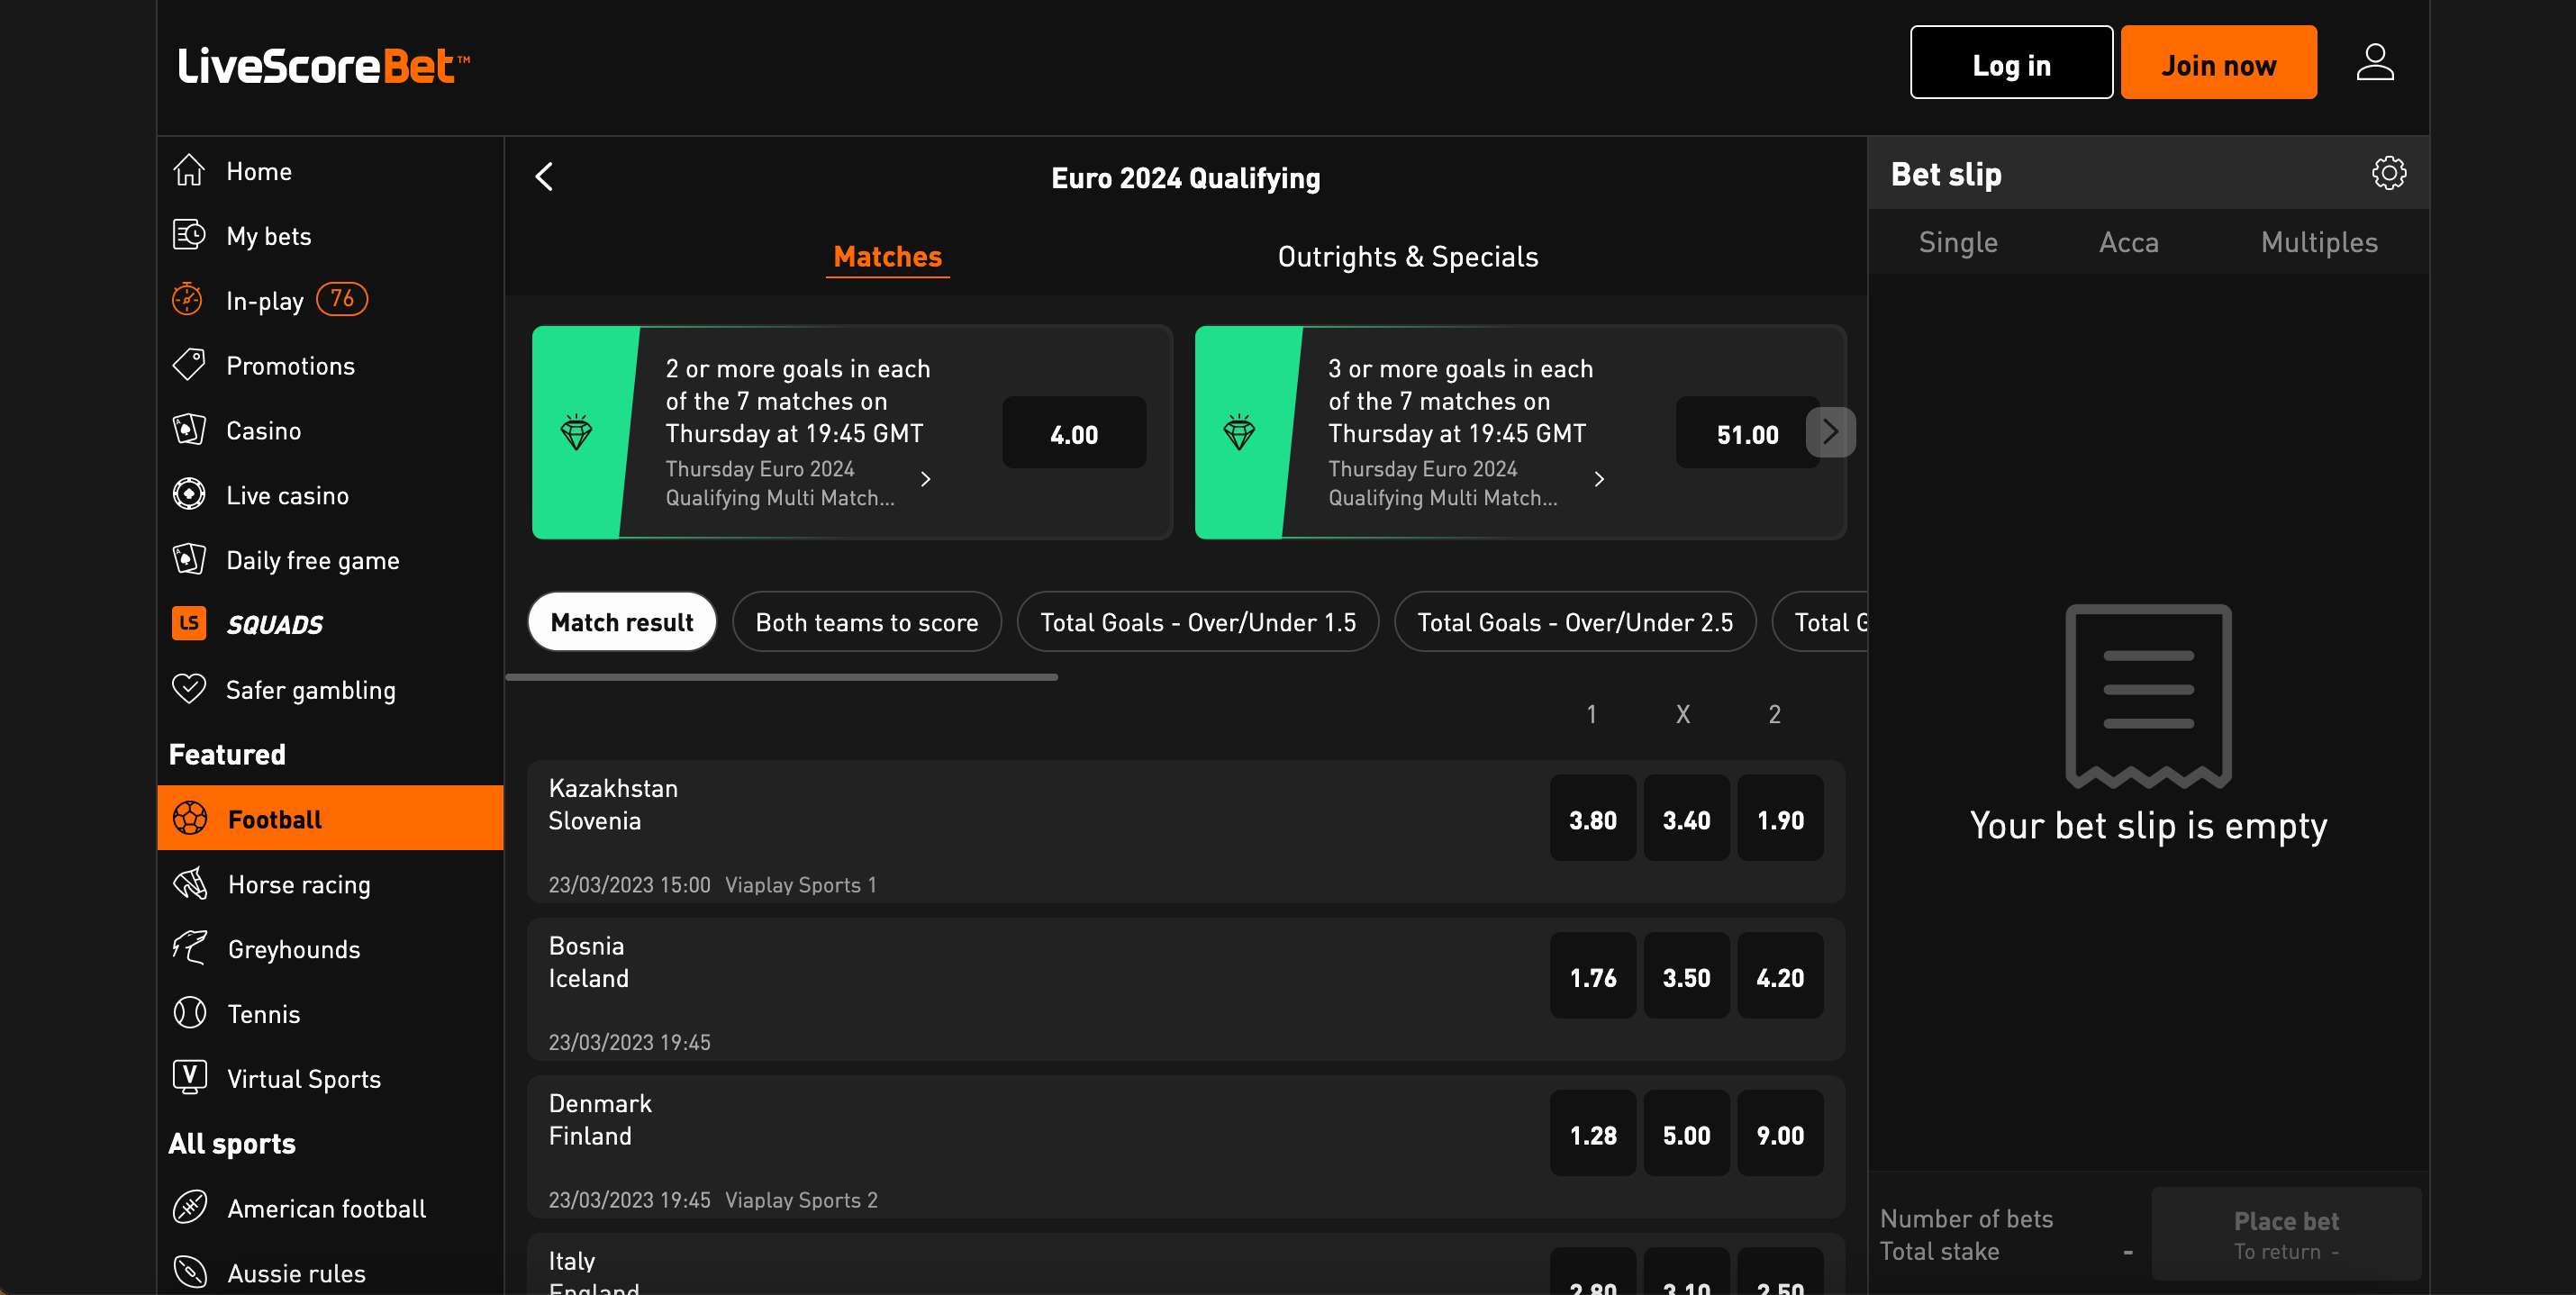Viewport: 2576px width, 1295px height.
Task: Click the empty bet slip receipt icon
Action: [2148, 696]
